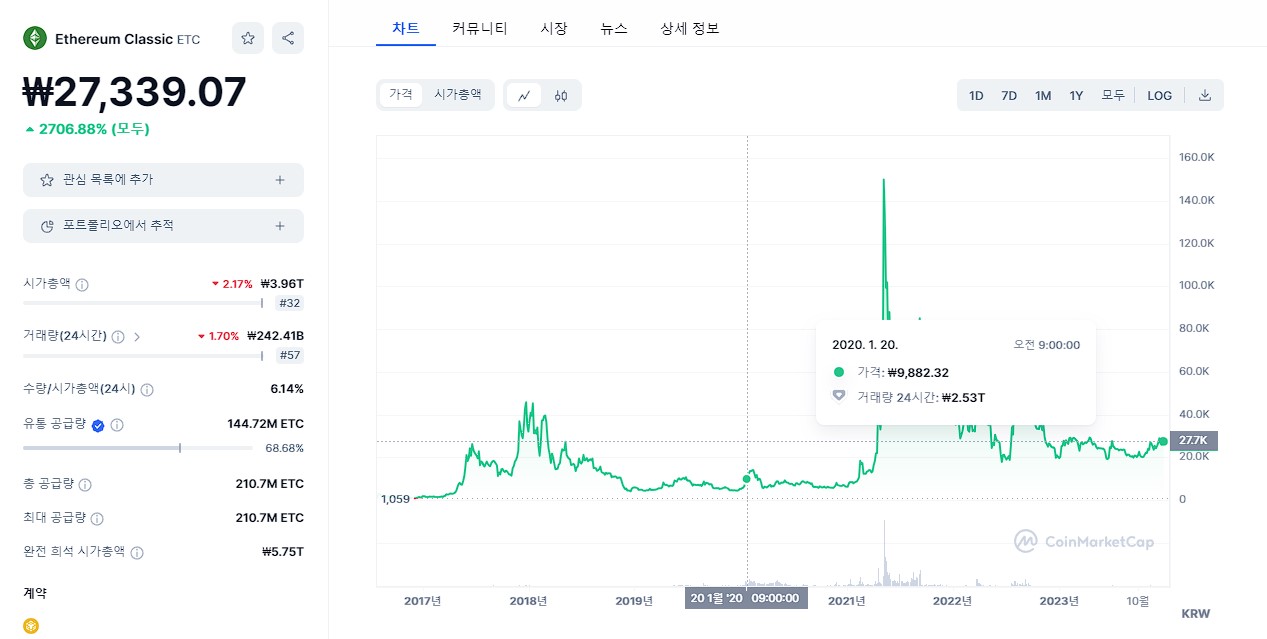
Task: Click the Ethereum Classic coin logo
Action: coord(35,38)
